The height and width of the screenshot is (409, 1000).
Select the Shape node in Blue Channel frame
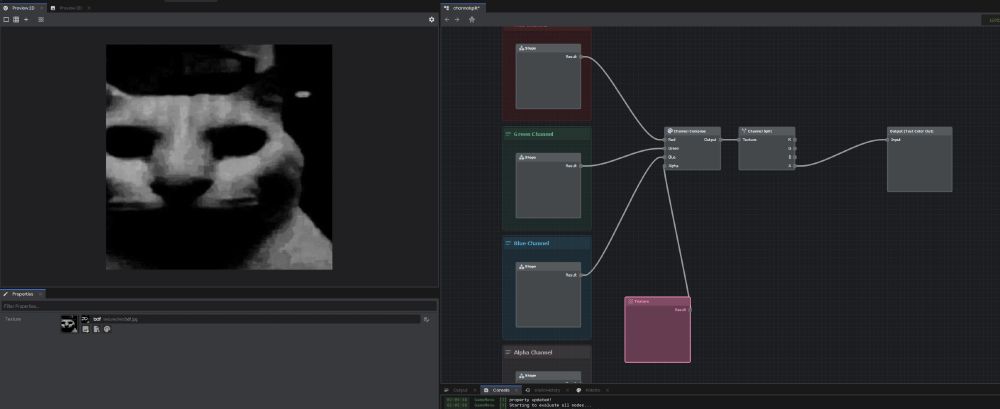tap(548, 295)
